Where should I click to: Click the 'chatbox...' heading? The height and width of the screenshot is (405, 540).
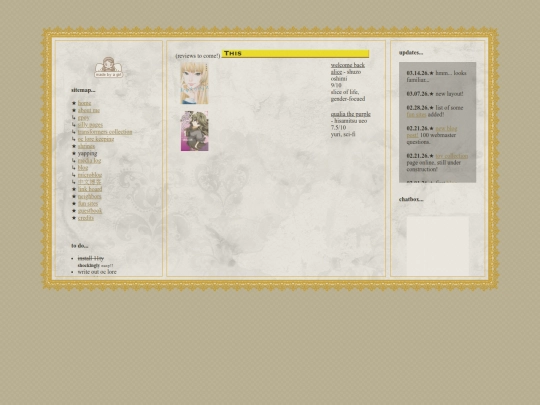[x=411, y=199]
